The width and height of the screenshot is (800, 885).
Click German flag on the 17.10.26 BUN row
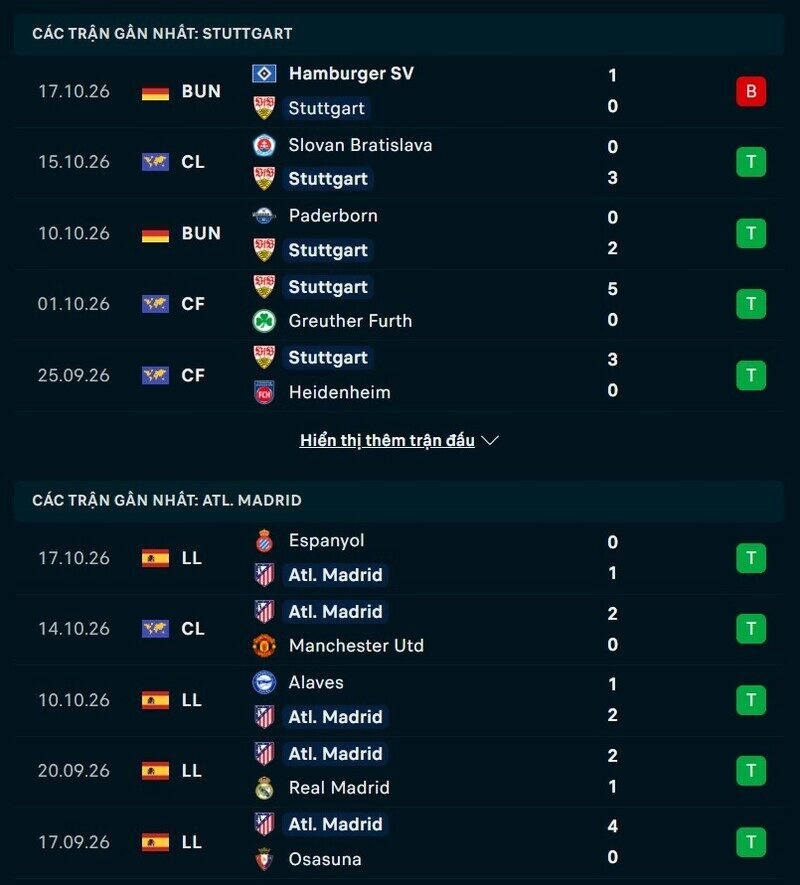coord(155,91)
